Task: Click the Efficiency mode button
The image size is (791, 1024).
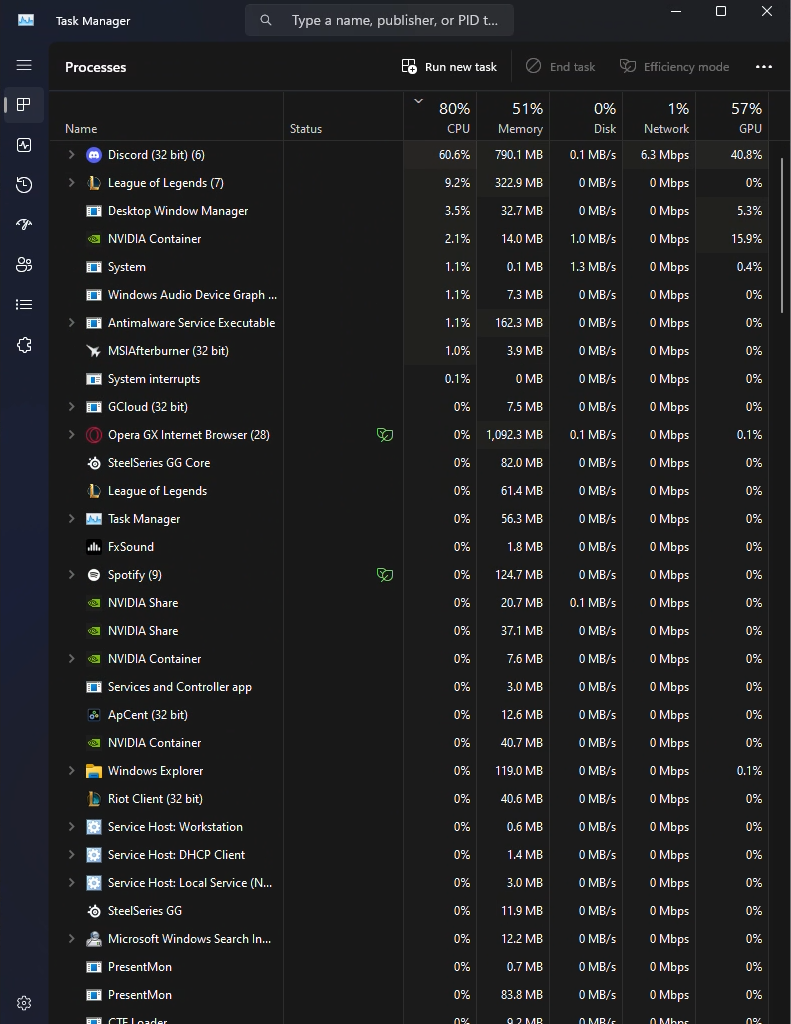Action: point(675,67)
